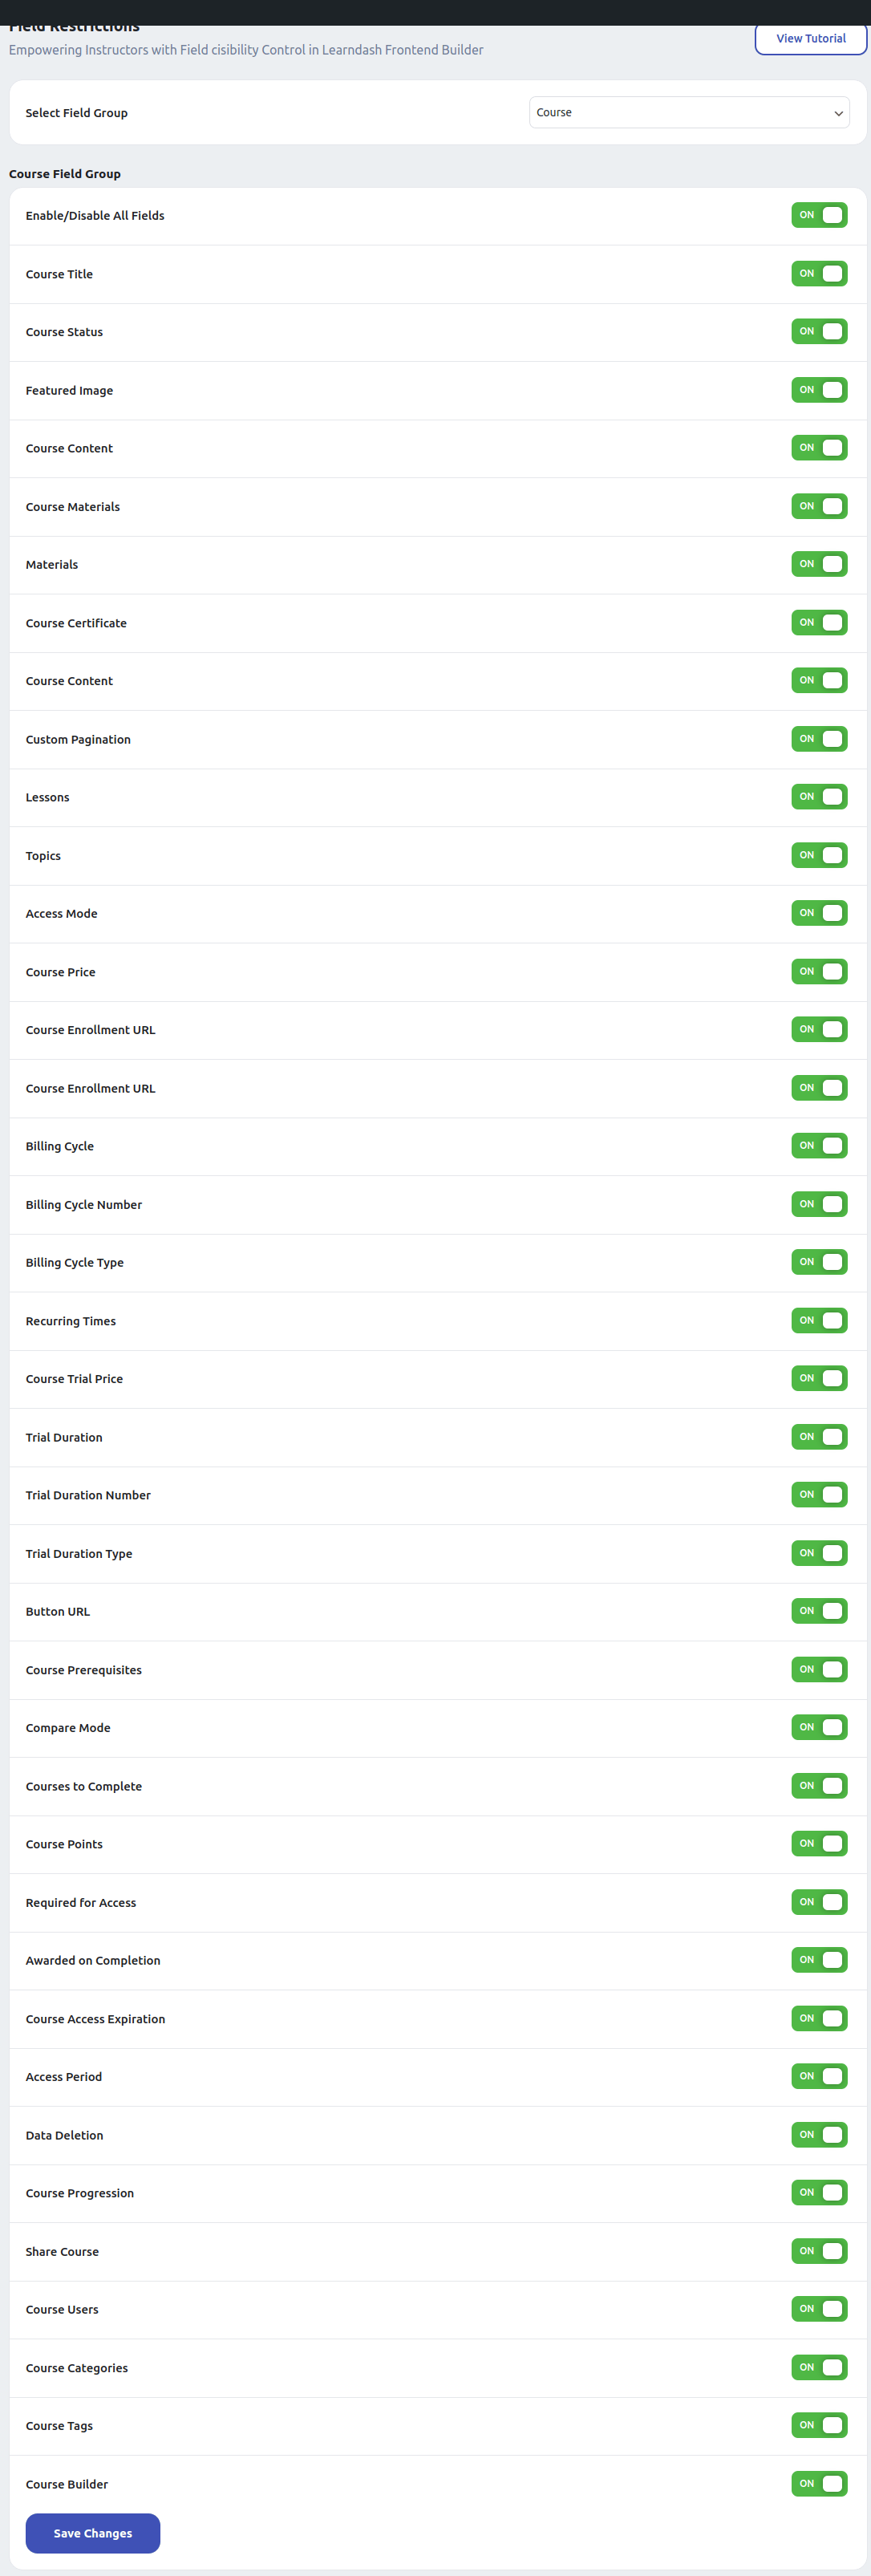The height and width of the screenshot is (2576, 871).
Task: Toggle the Custom Pagination switch
Action: coord(819,739)
